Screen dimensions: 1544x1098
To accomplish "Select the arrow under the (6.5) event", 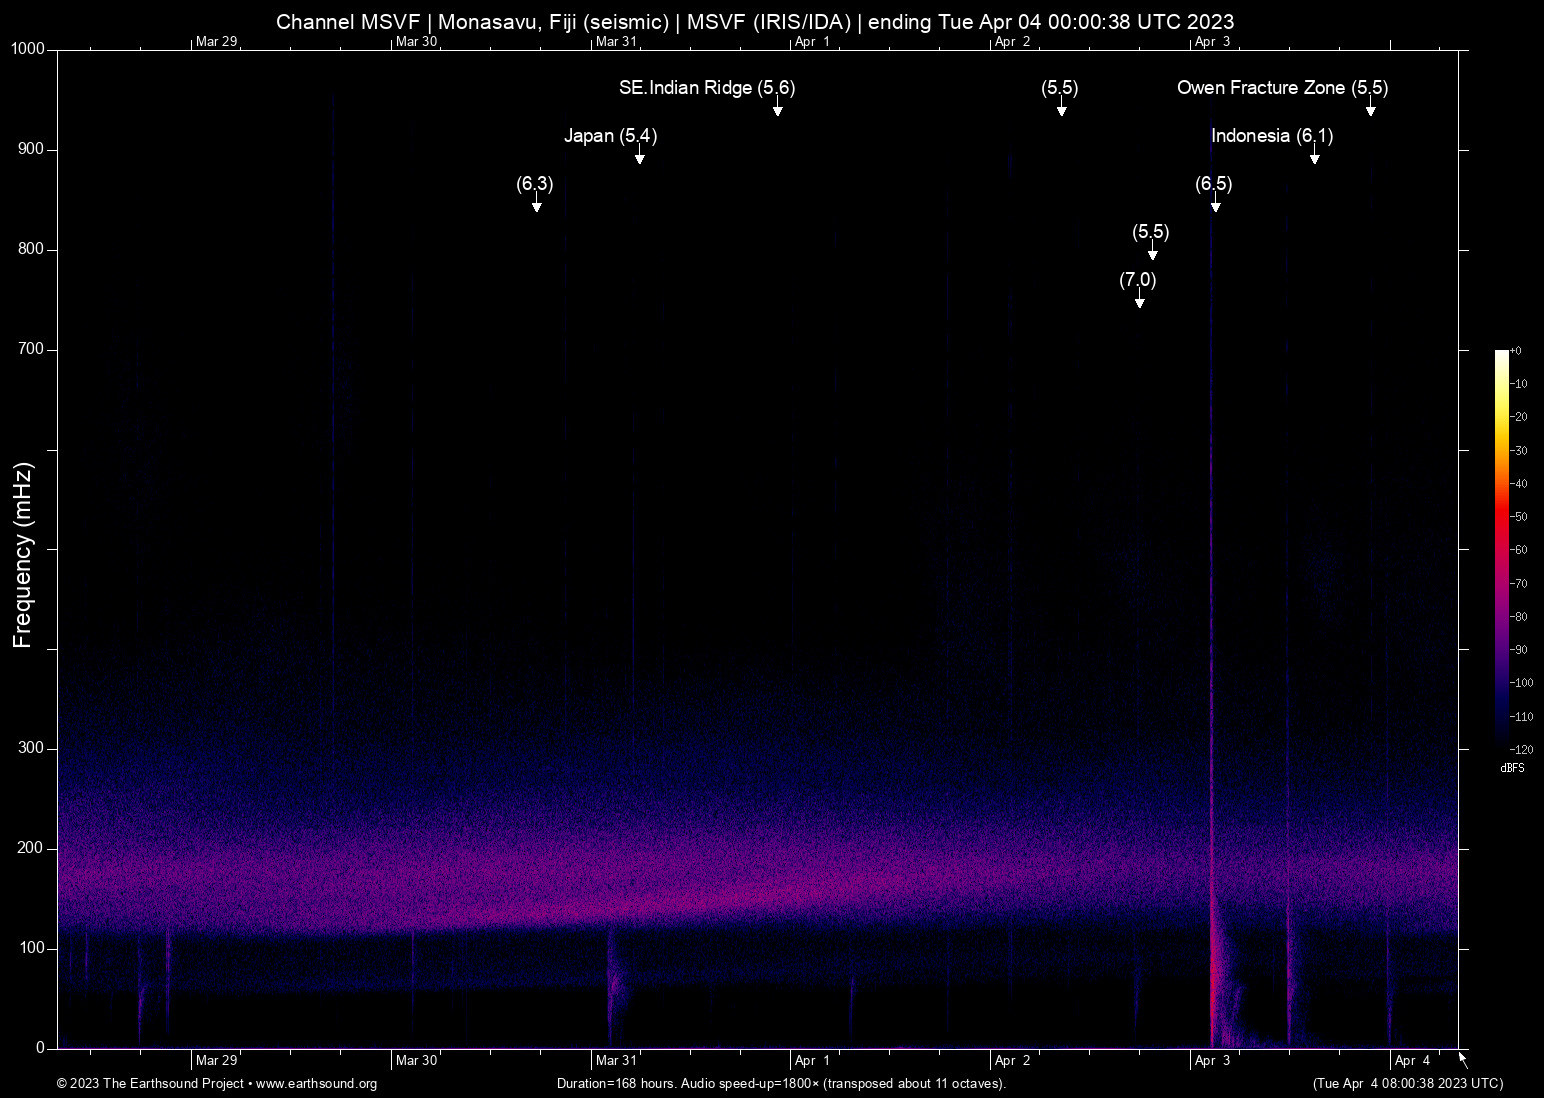I will [1215, 204].
